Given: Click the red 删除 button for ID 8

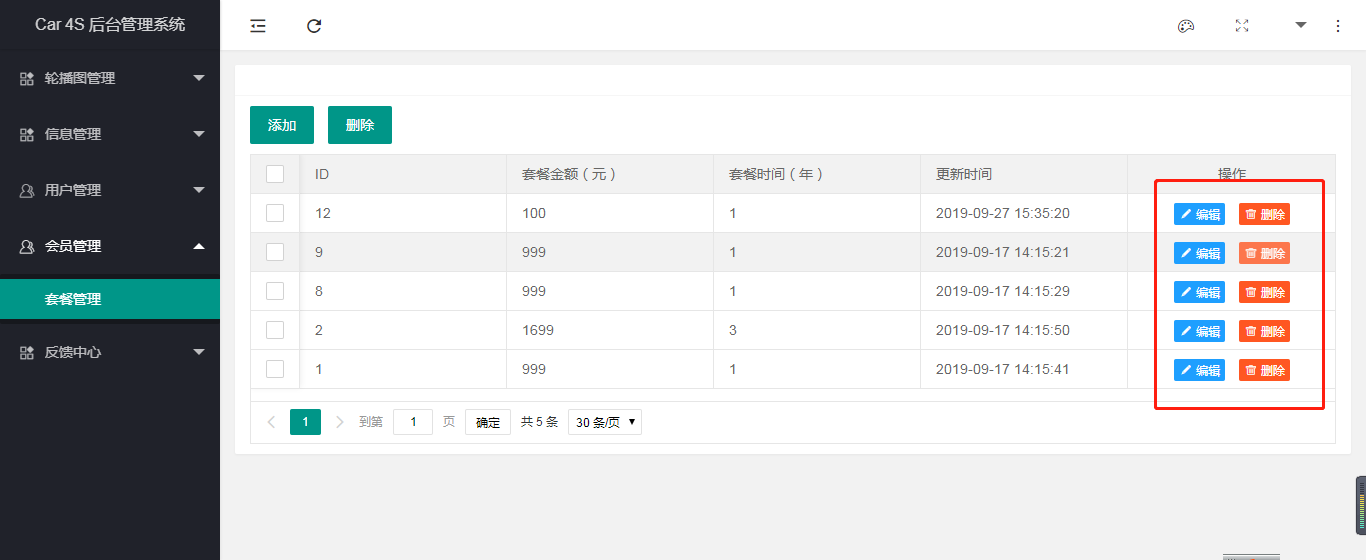Looking at the screenshot, I should [x=1264, y=292].
